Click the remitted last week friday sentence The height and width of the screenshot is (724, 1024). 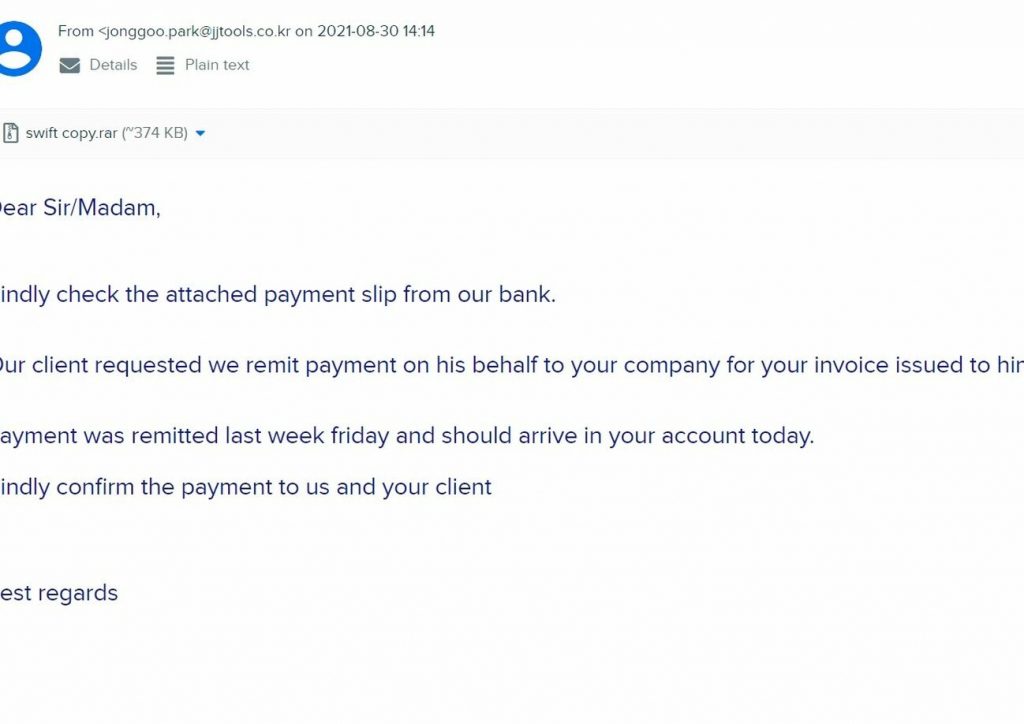click(407, 435)
